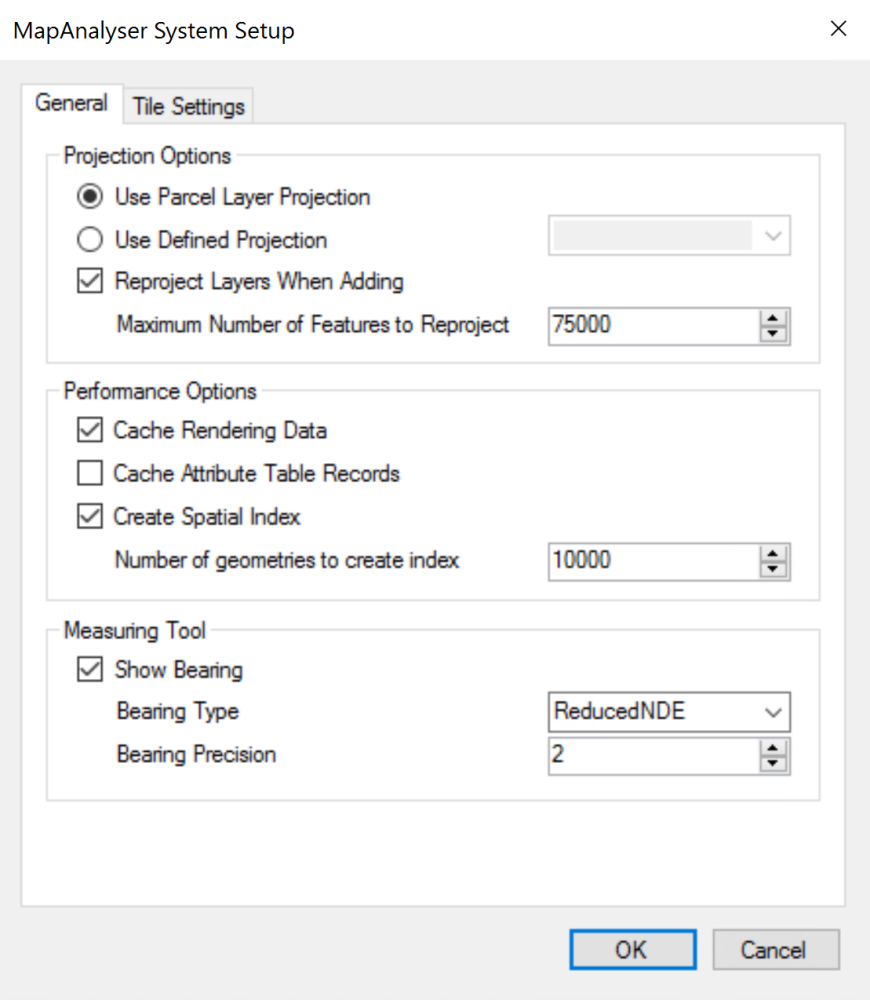870x1000 pixels.
Task: Choose Use Defined Projection option
Action: pos(89,239)
